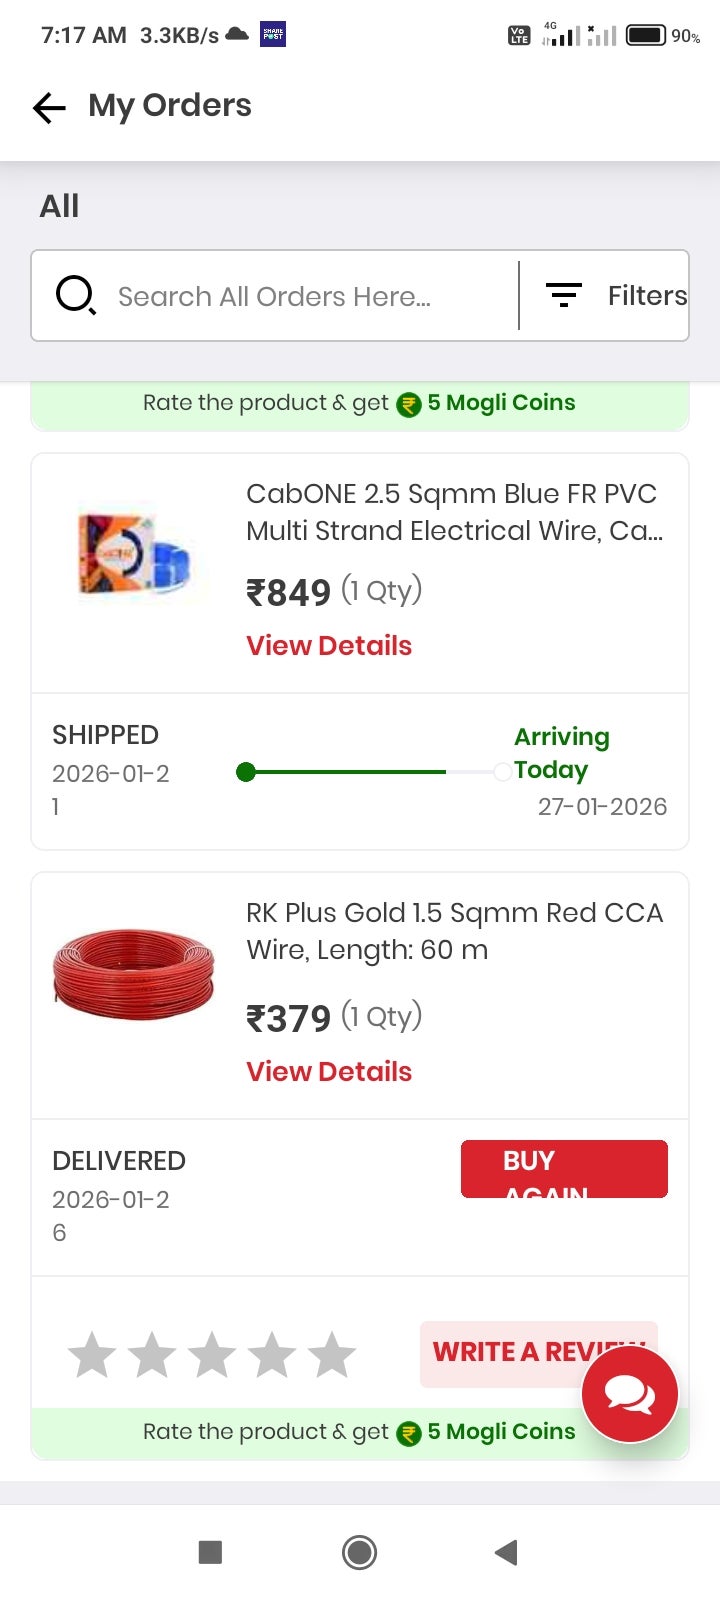Tap the back arrow icon
Viewport: 720px width, 1600px height.
pos(49,107)
